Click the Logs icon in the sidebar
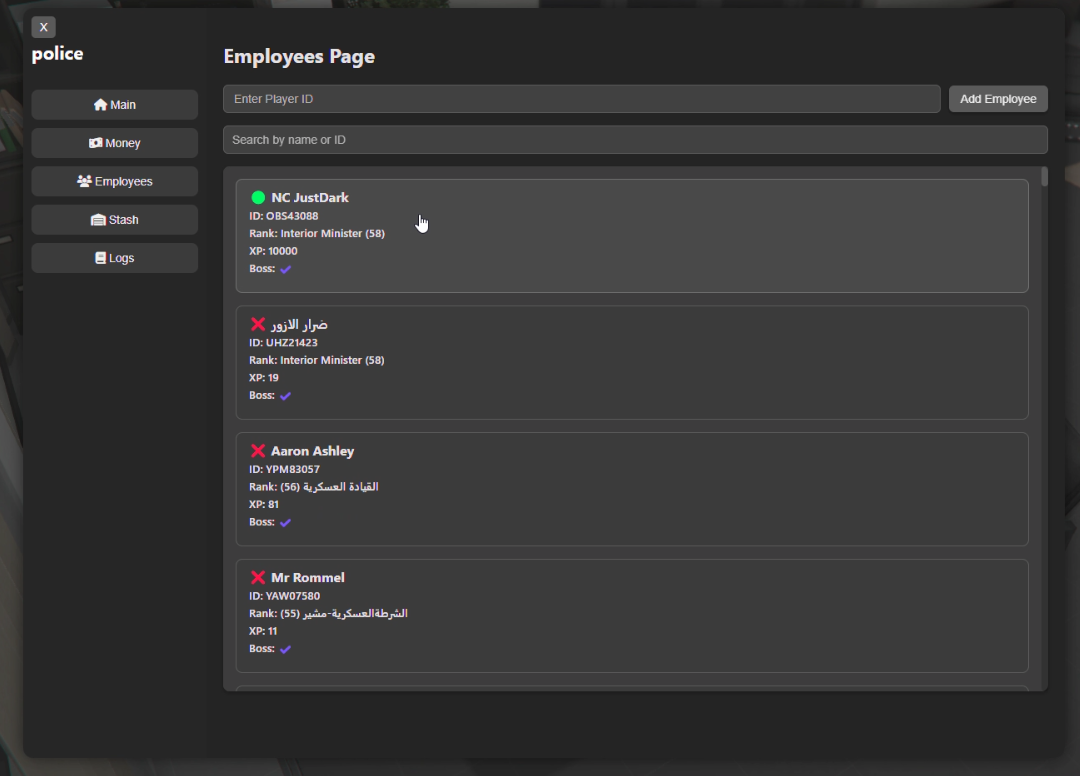 coord(99,257)
